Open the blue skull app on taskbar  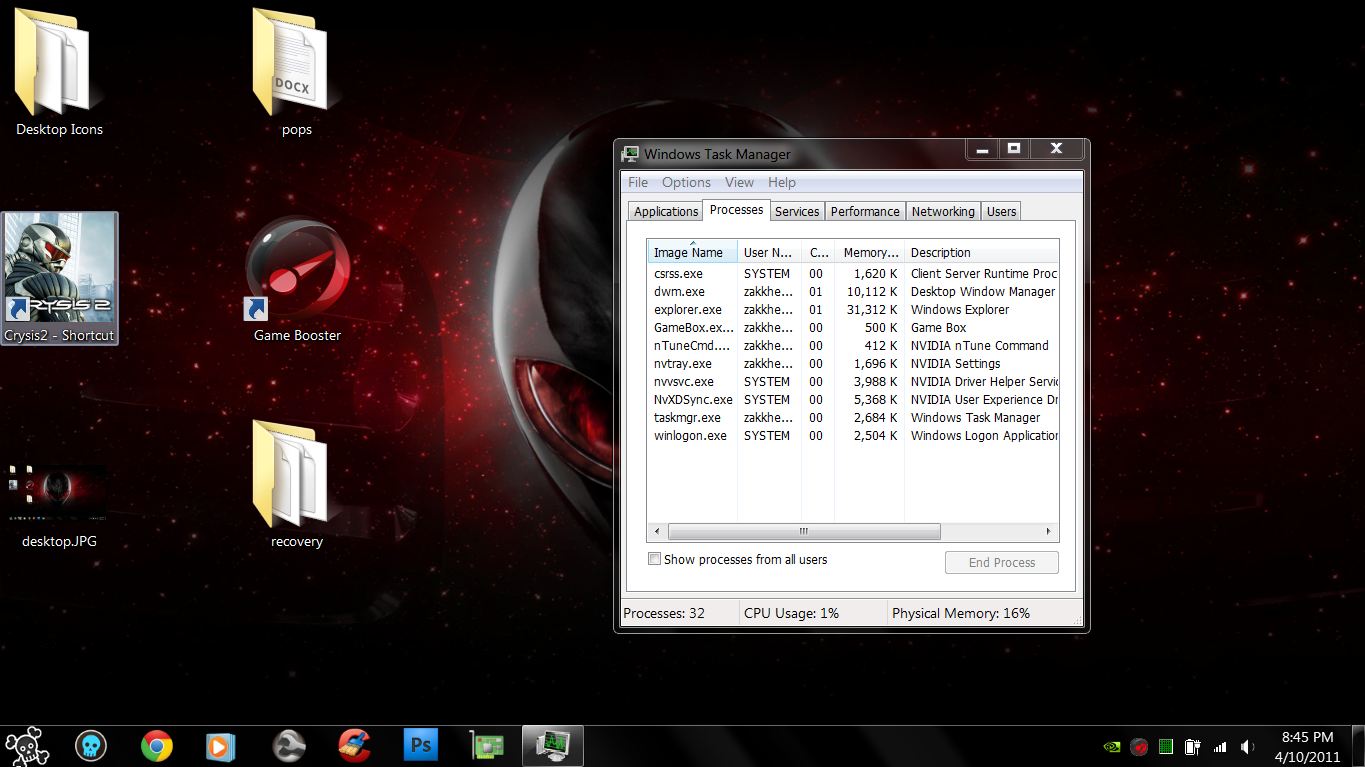[91, 746]
